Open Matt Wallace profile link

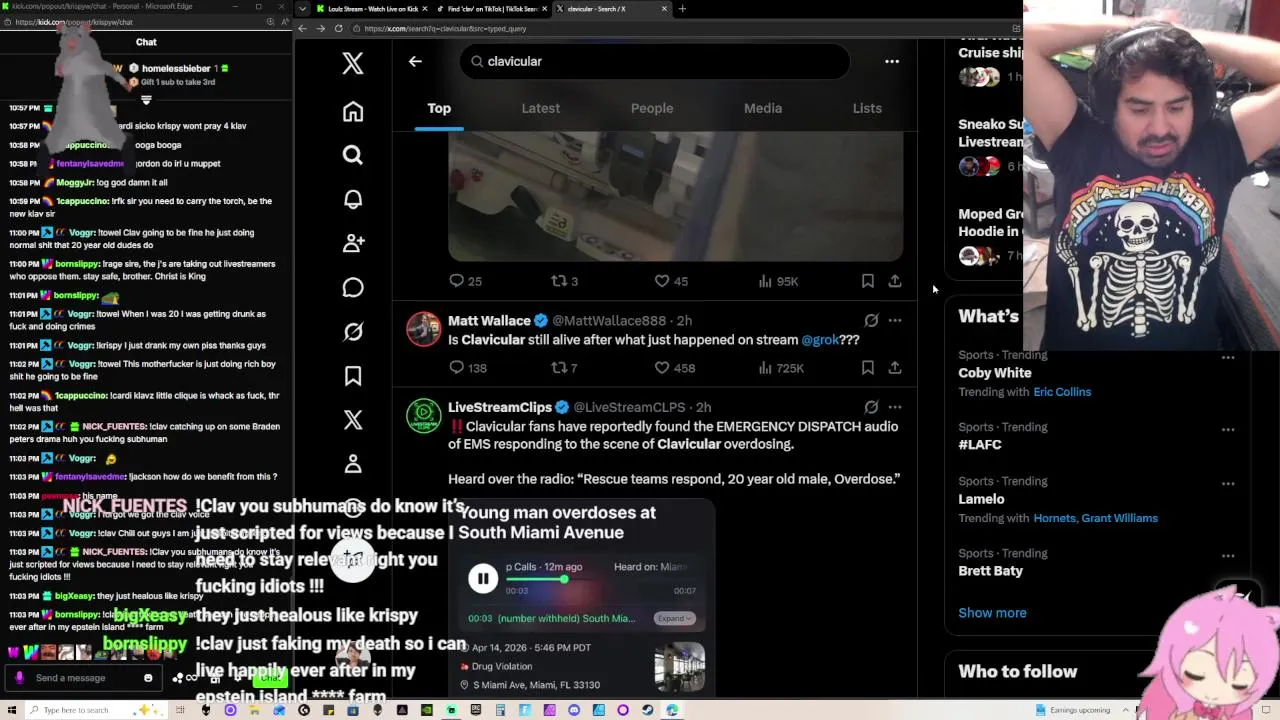(x=489, y=320)
